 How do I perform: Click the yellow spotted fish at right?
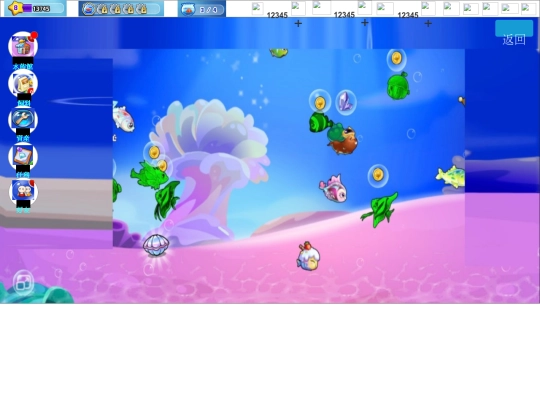click(x=450, y=177)
